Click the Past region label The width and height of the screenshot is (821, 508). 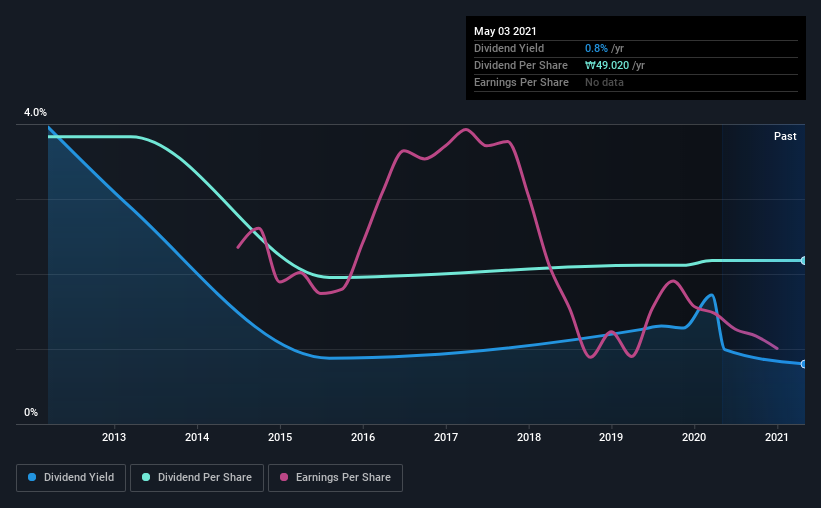[x=785, y=136]
